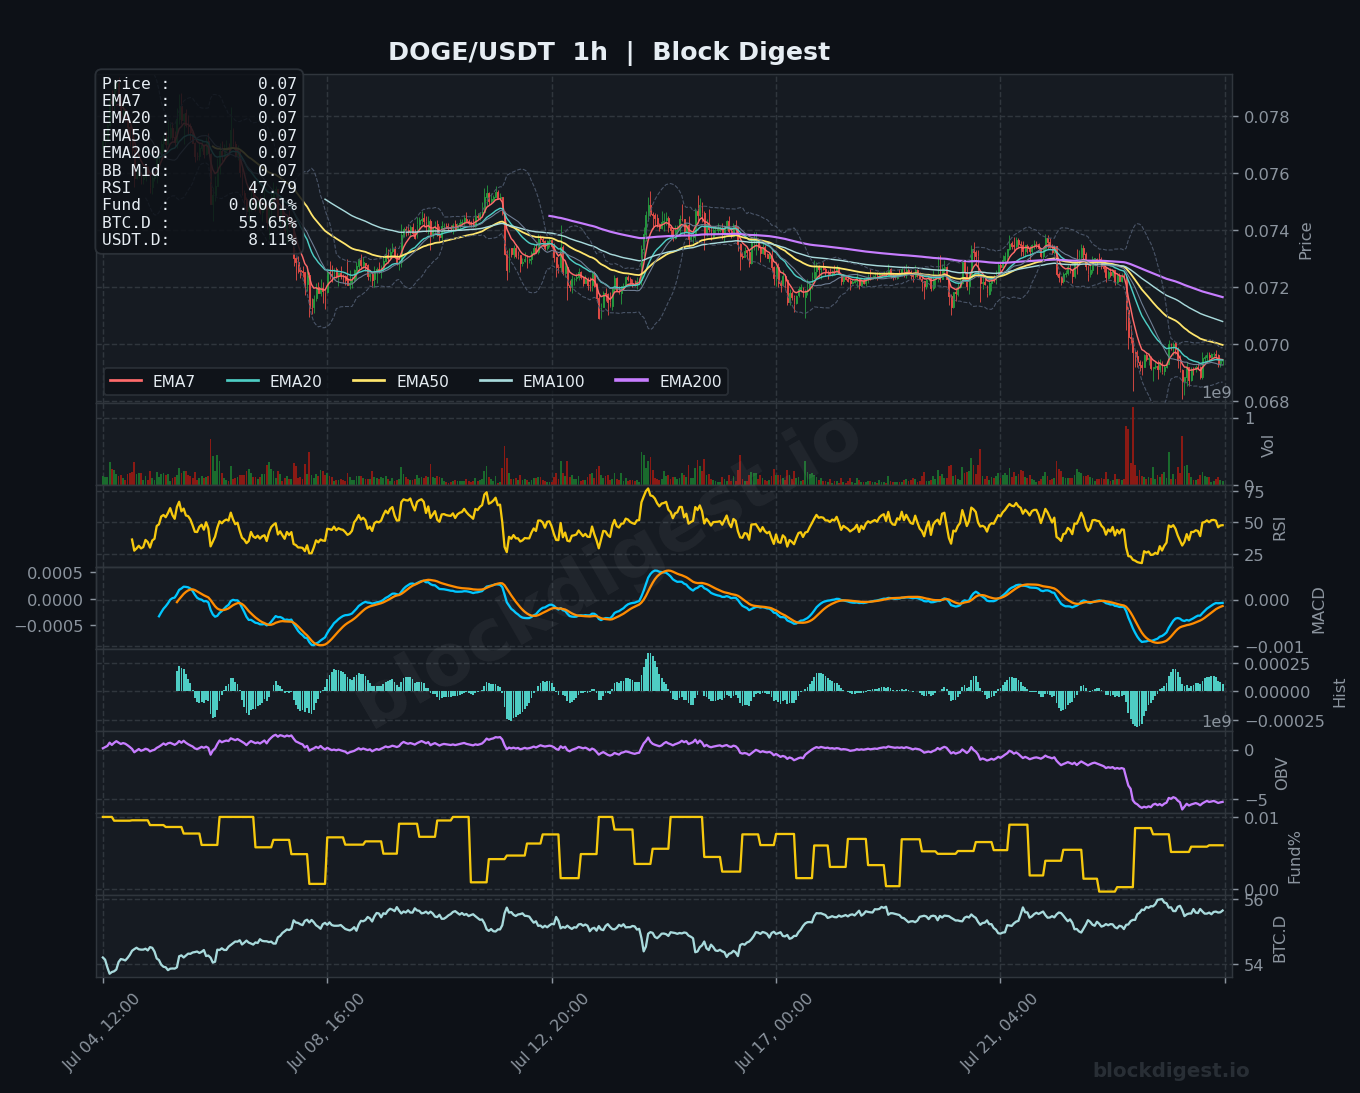Click the yellow EMA50 legend color line

(370, 381)
